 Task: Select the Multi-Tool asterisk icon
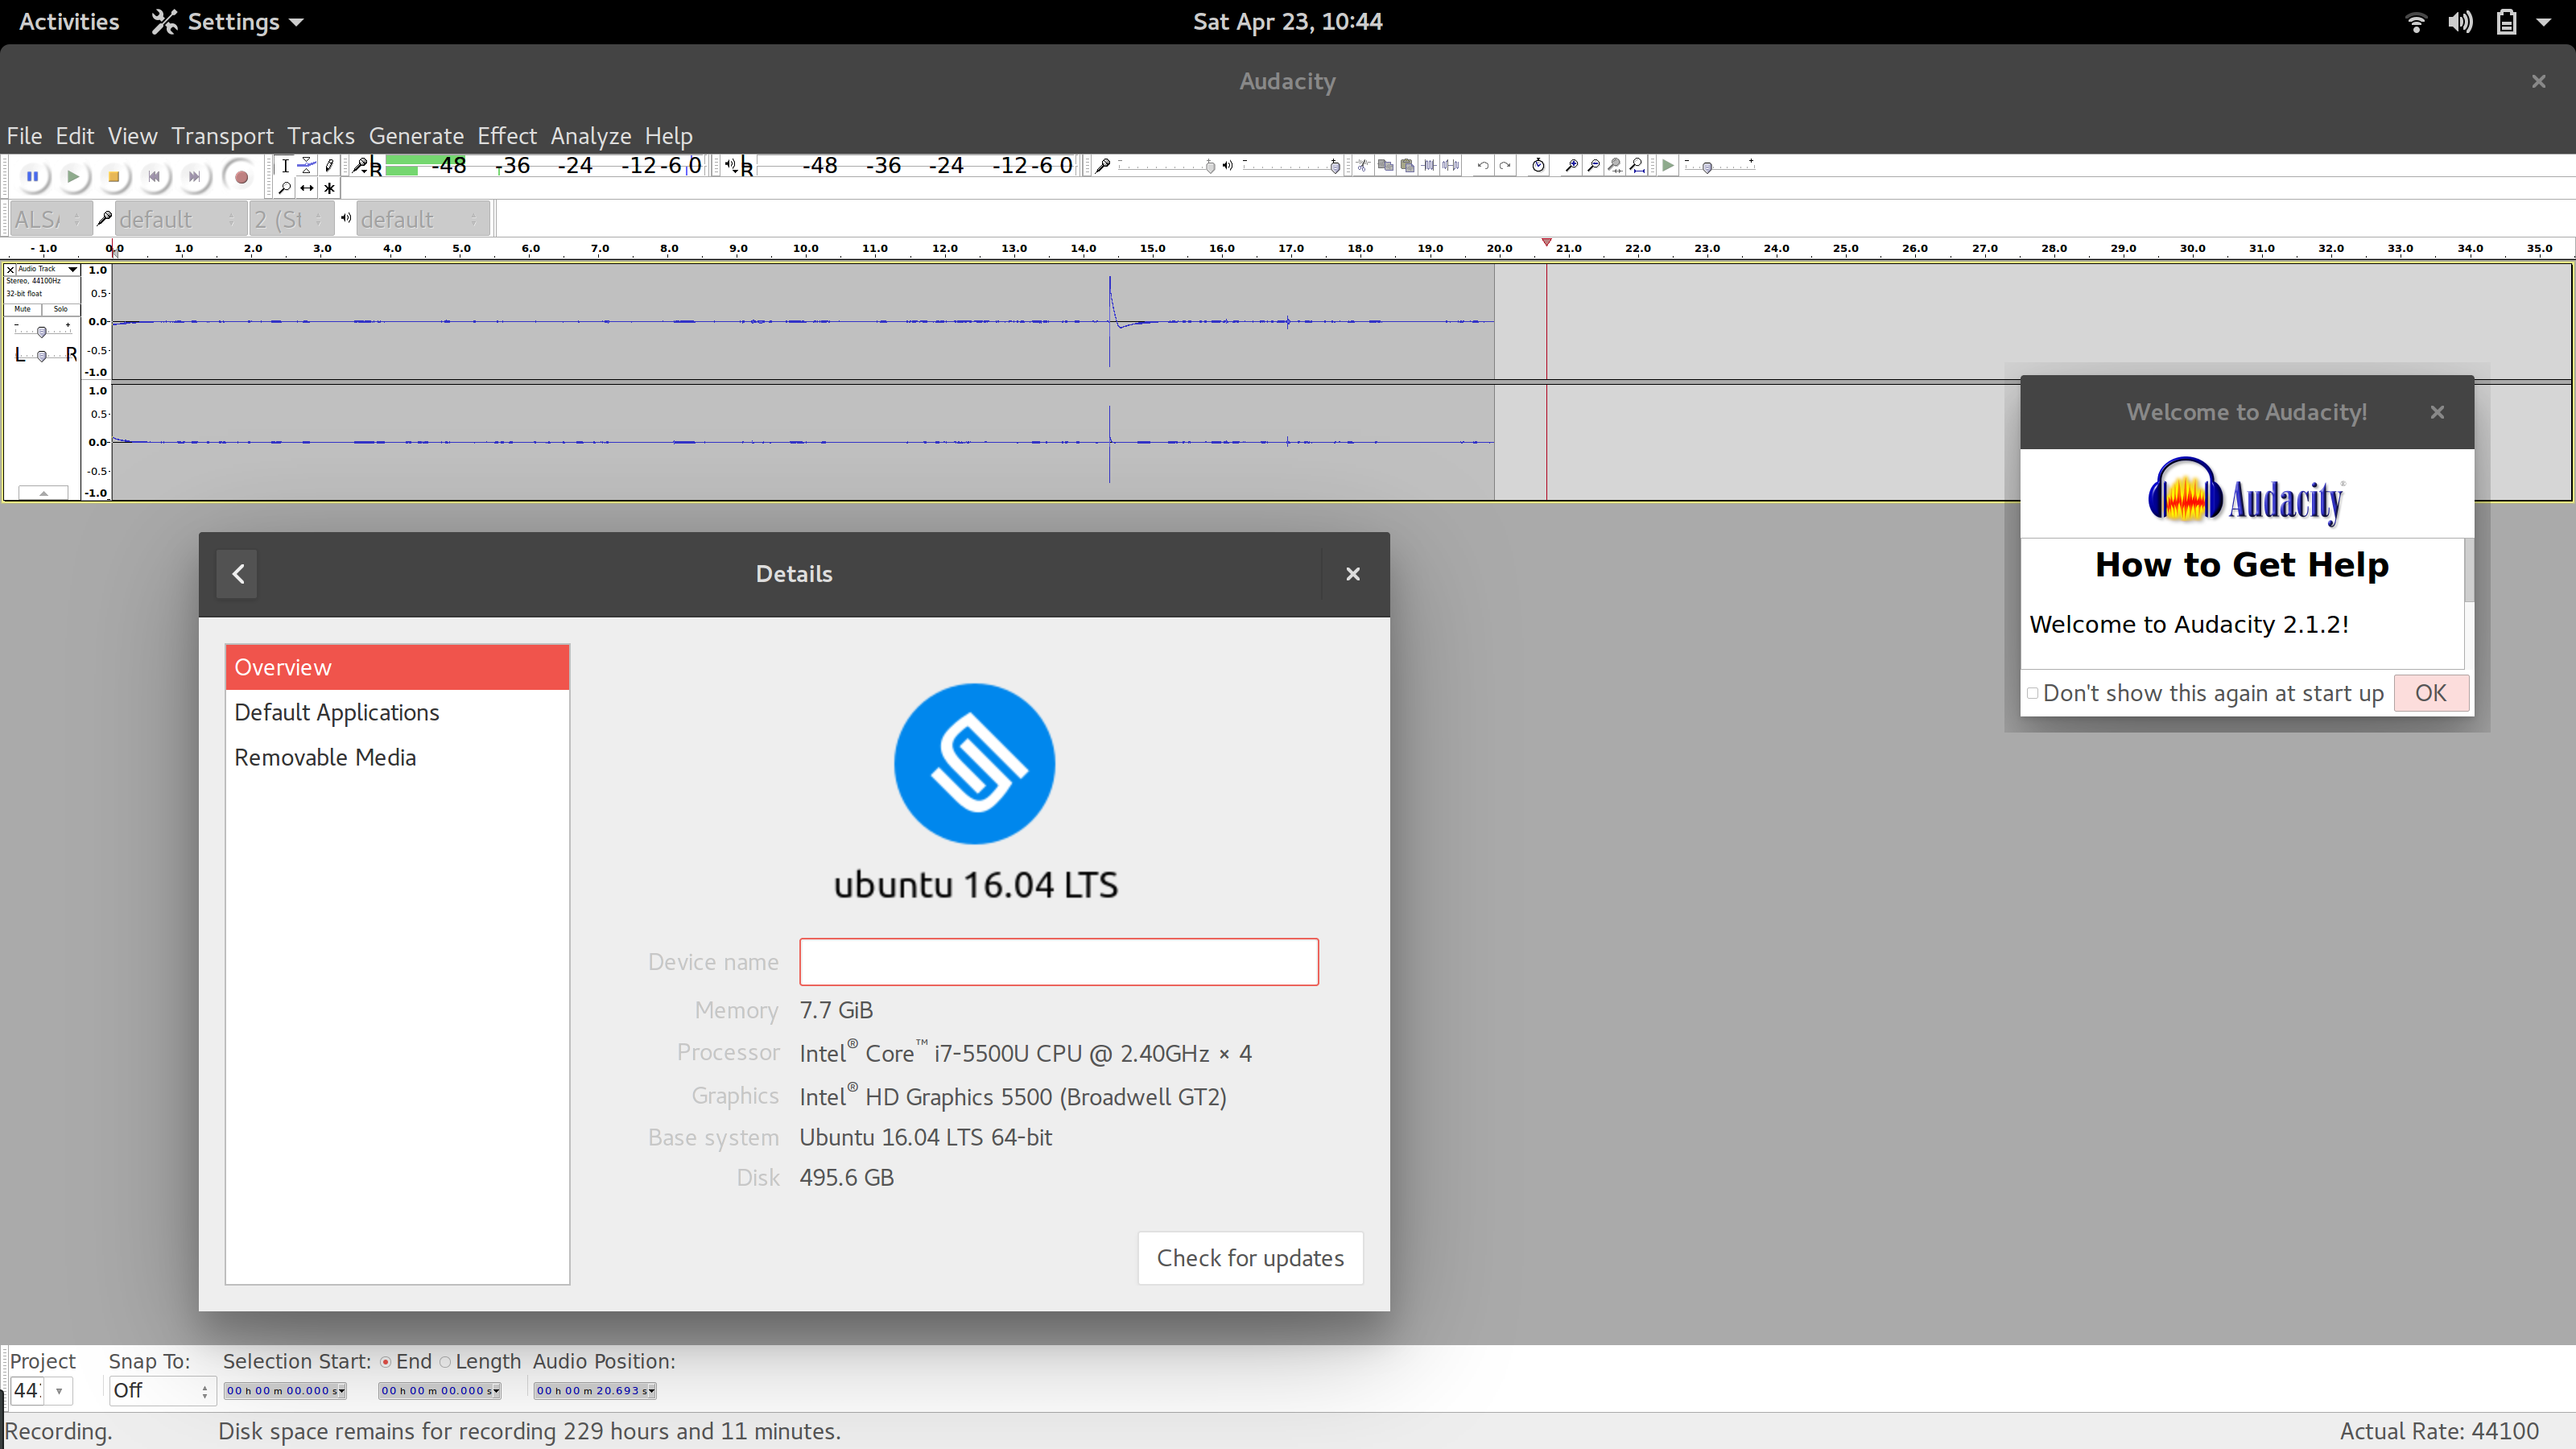(x=329, y=188)
